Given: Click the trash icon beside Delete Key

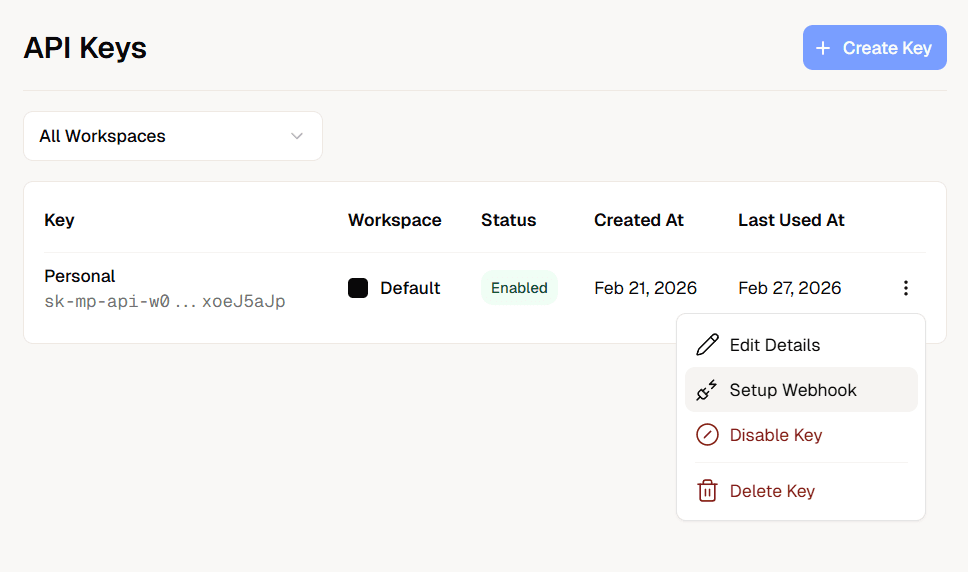Looking at the screenshot, I should (707, 491).
